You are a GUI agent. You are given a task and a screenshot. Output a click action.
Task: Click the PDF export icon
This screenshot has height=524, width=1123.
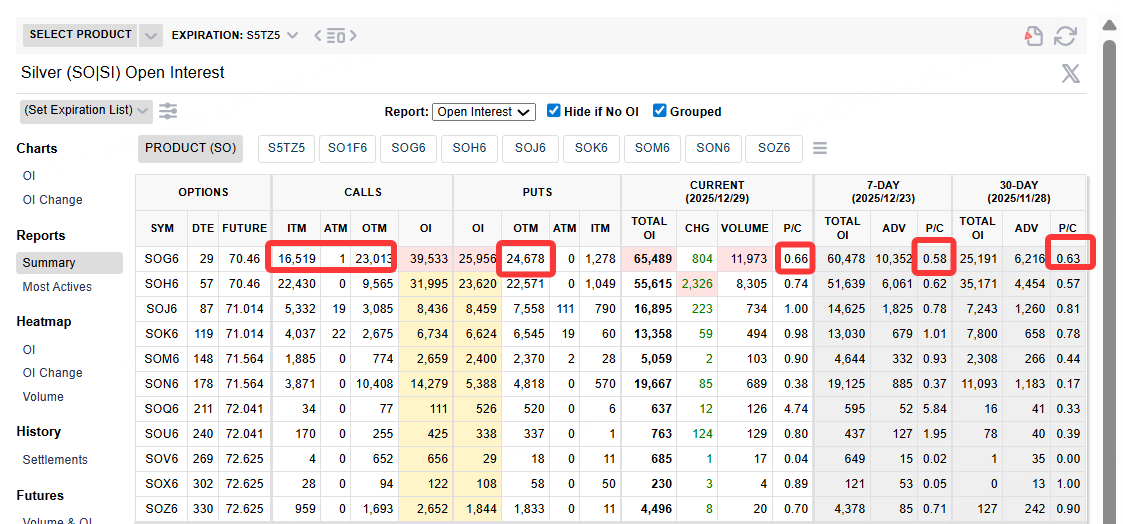pyautogui.click(x=1033, y=36)
